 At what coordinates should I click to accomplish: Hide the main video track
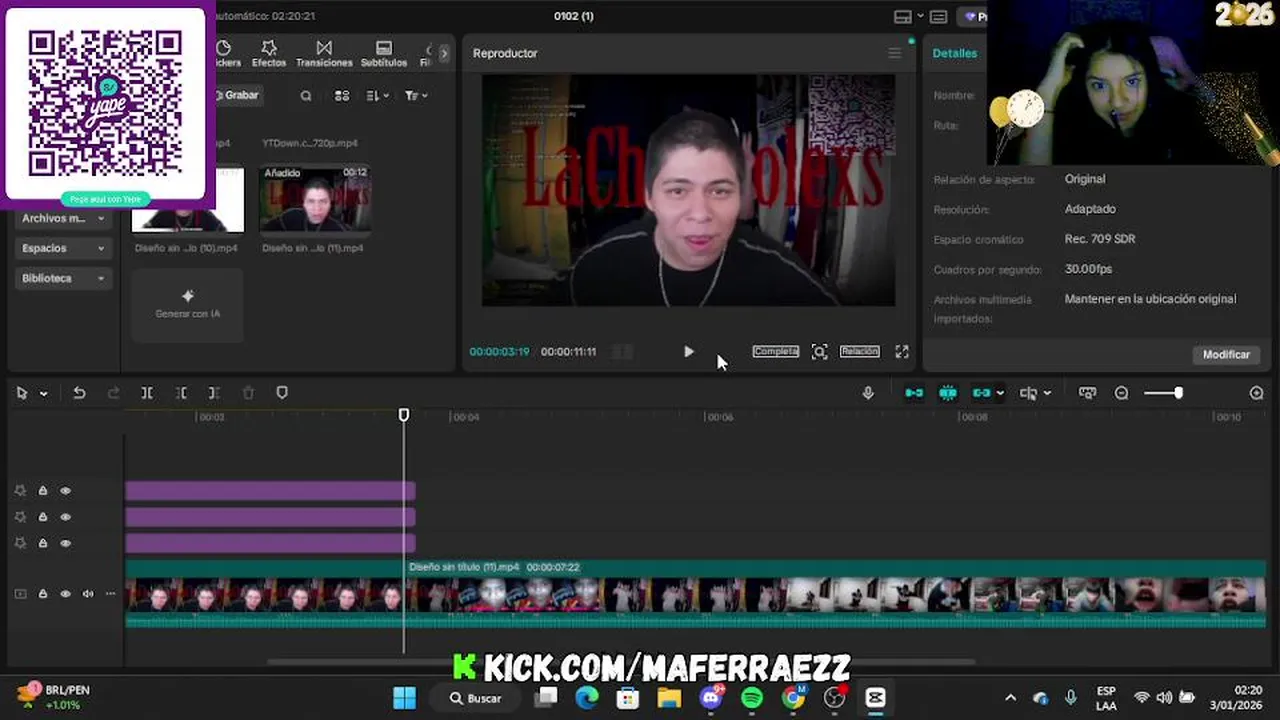tap(65, 594)
